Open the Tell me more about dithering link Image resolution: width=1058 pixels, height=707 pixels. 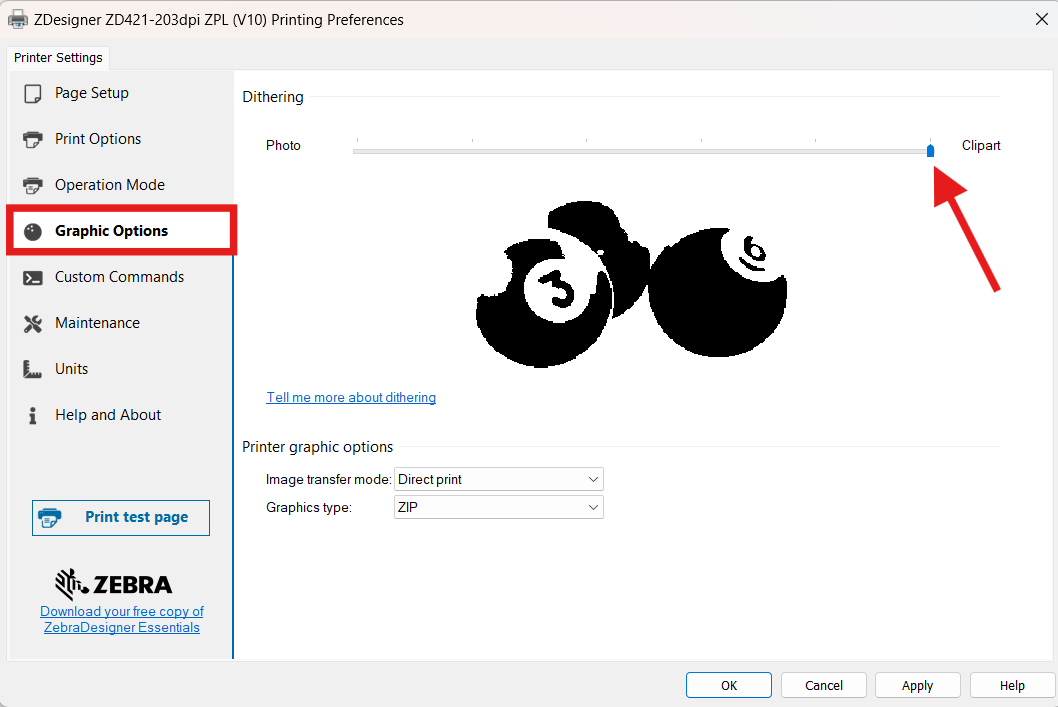pyautogui.click(x=350, y=397)
